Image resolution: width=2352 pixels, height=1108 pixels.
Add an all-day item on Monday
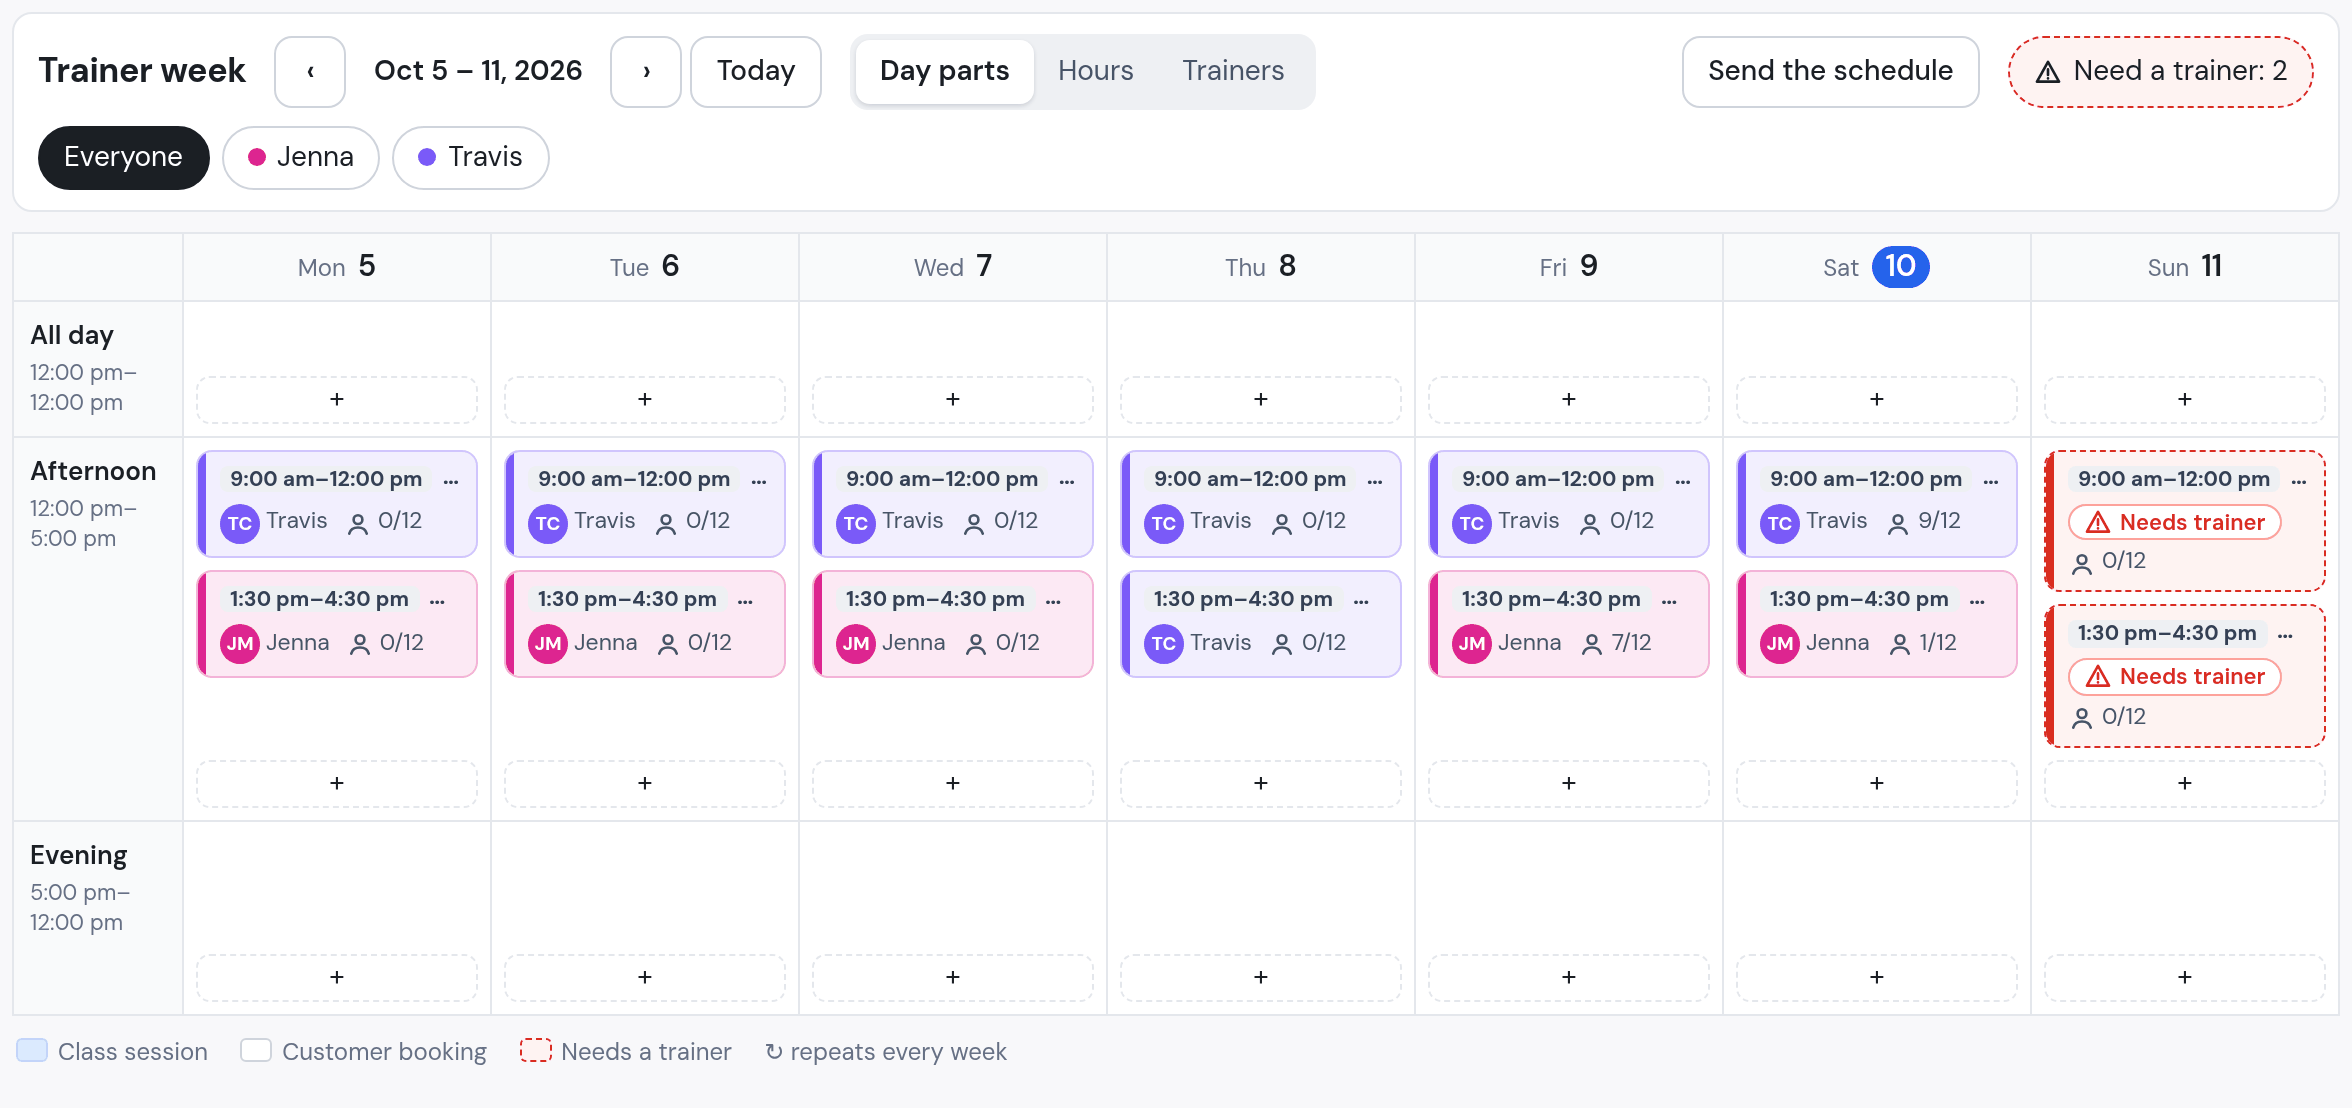337,399
